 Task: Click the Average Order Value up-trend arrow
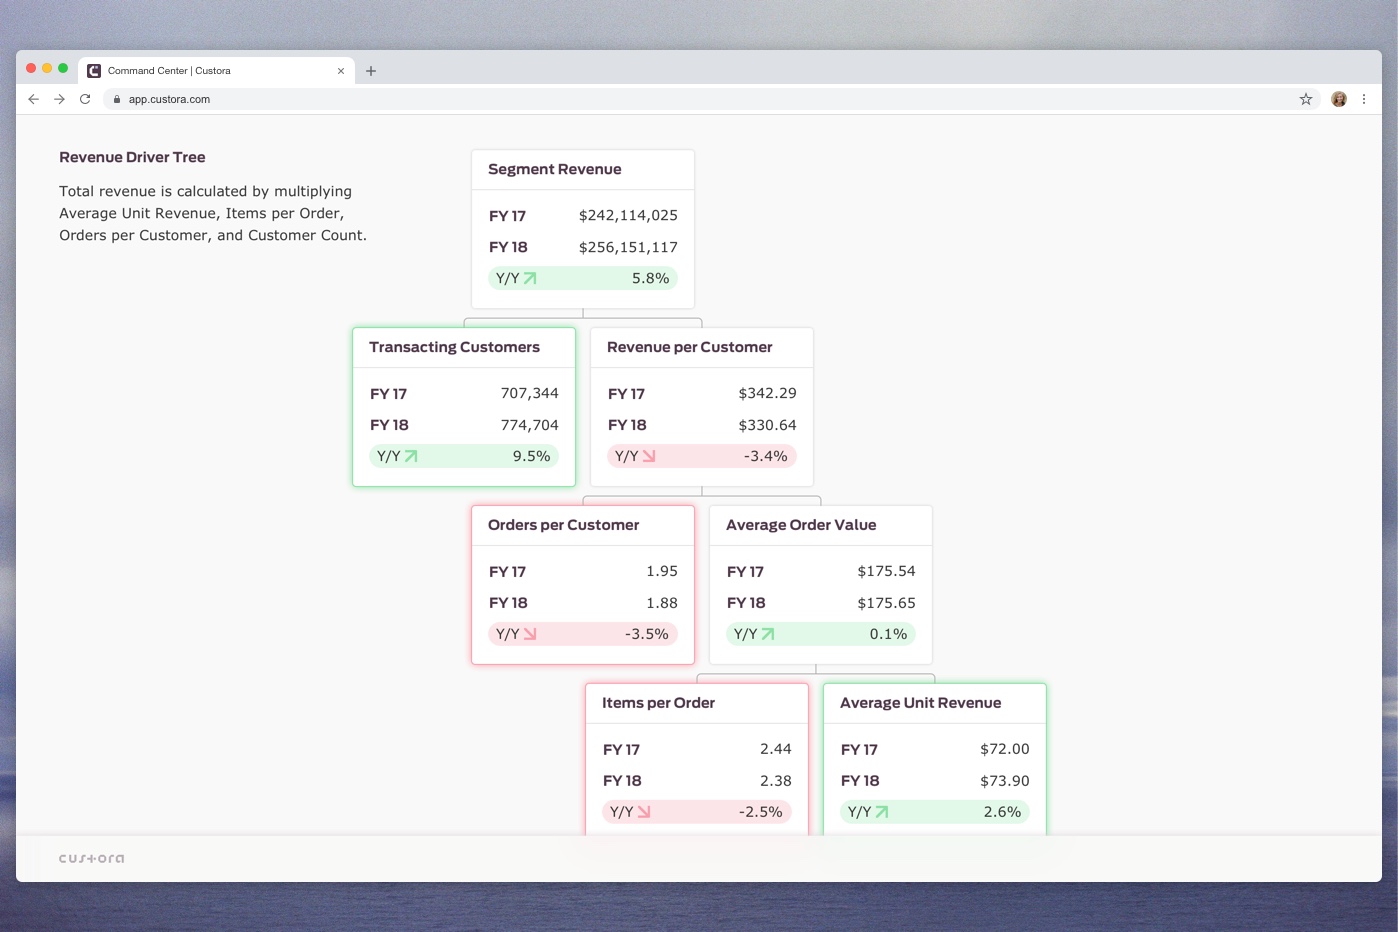click(768, 634)
